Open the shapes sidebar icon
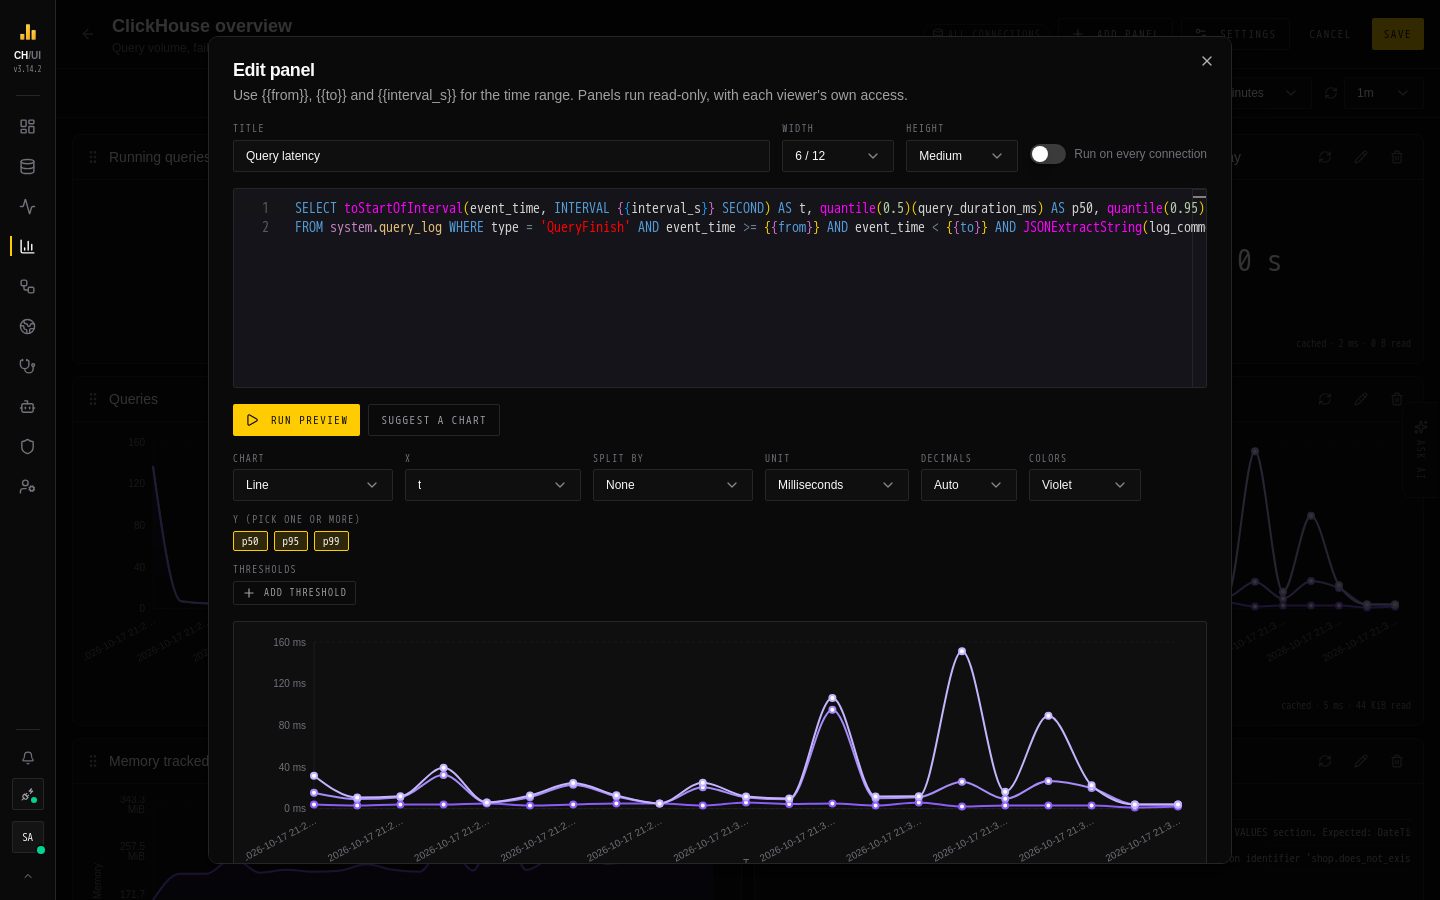The width and height of the screenshot is (1440, 900). coord(27,287)
